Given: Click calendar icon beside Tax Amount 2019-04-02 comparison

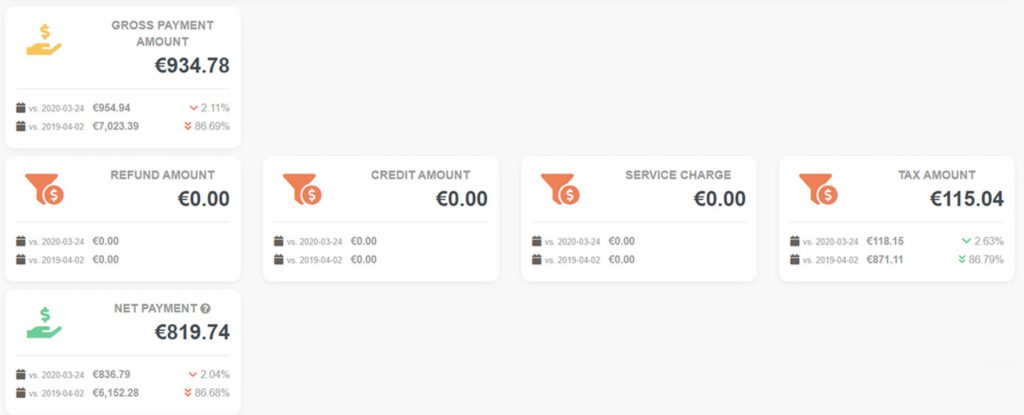Looking at the screenshot, I should coord(795,259).
